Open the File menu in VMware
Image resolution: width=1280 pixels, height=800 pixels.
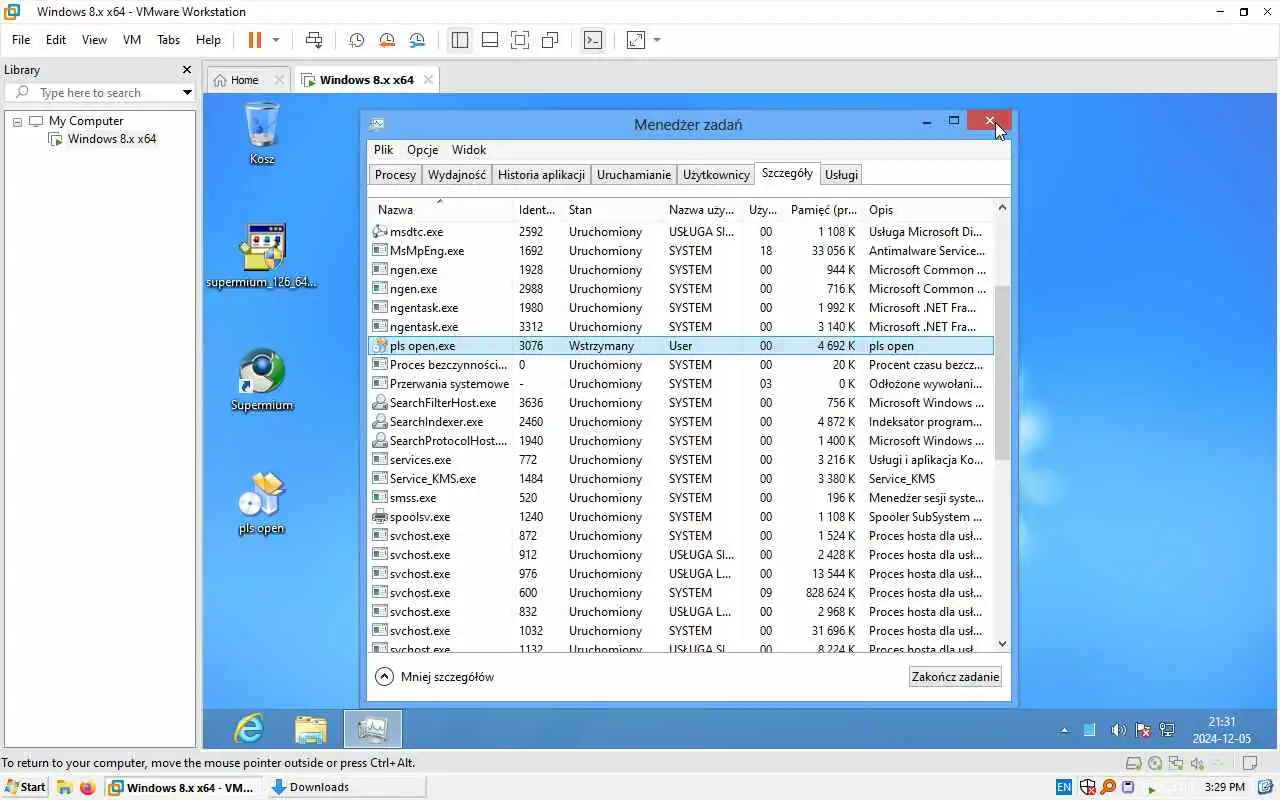(x=21, y=40)
